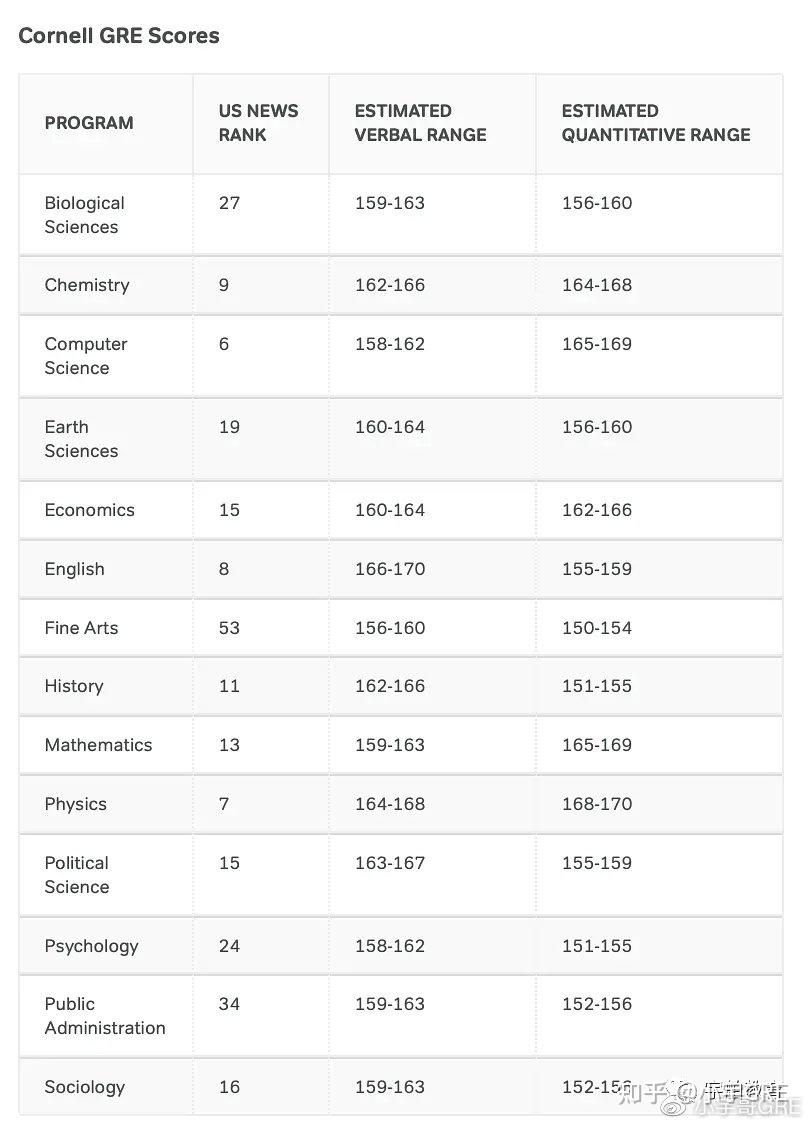Click Physics quantitative range 168-170
The image size is (810, 1126).
point(597,804)
